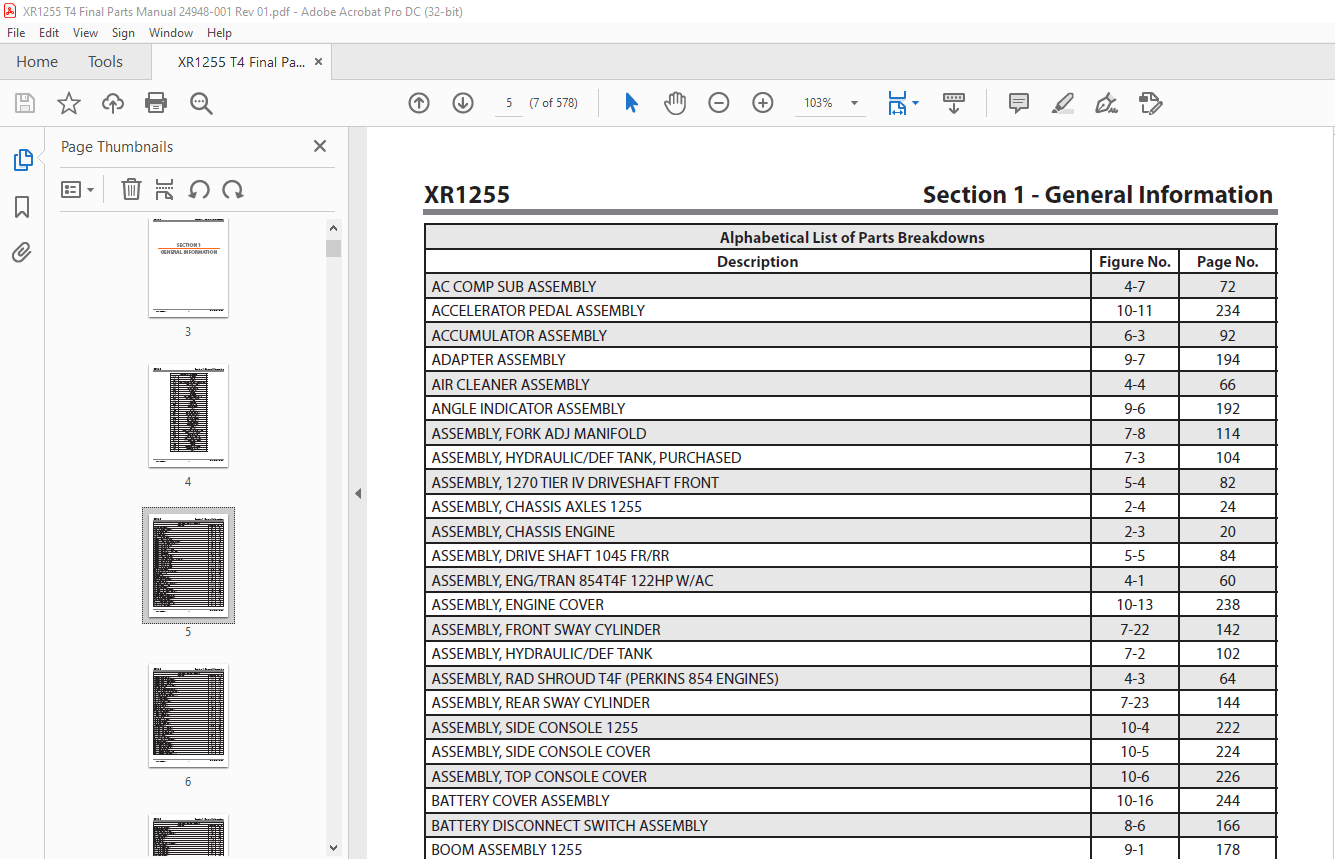This screenshot has height=859, width=1335.
Task: Click the Save file icon
Action: coord(25,103)
